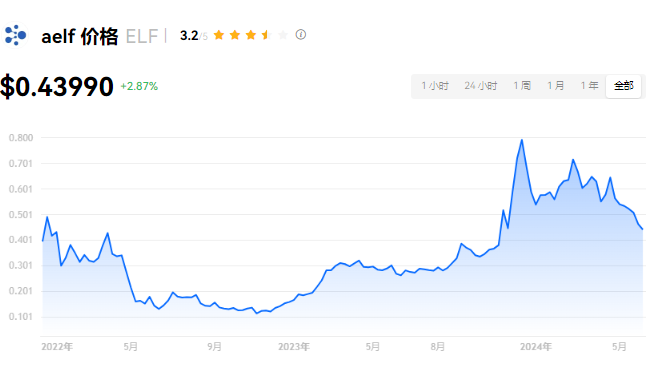This screenshot has height=372, width=655.
Task: Click the first orange rating star
Action: tap(219, 35)
